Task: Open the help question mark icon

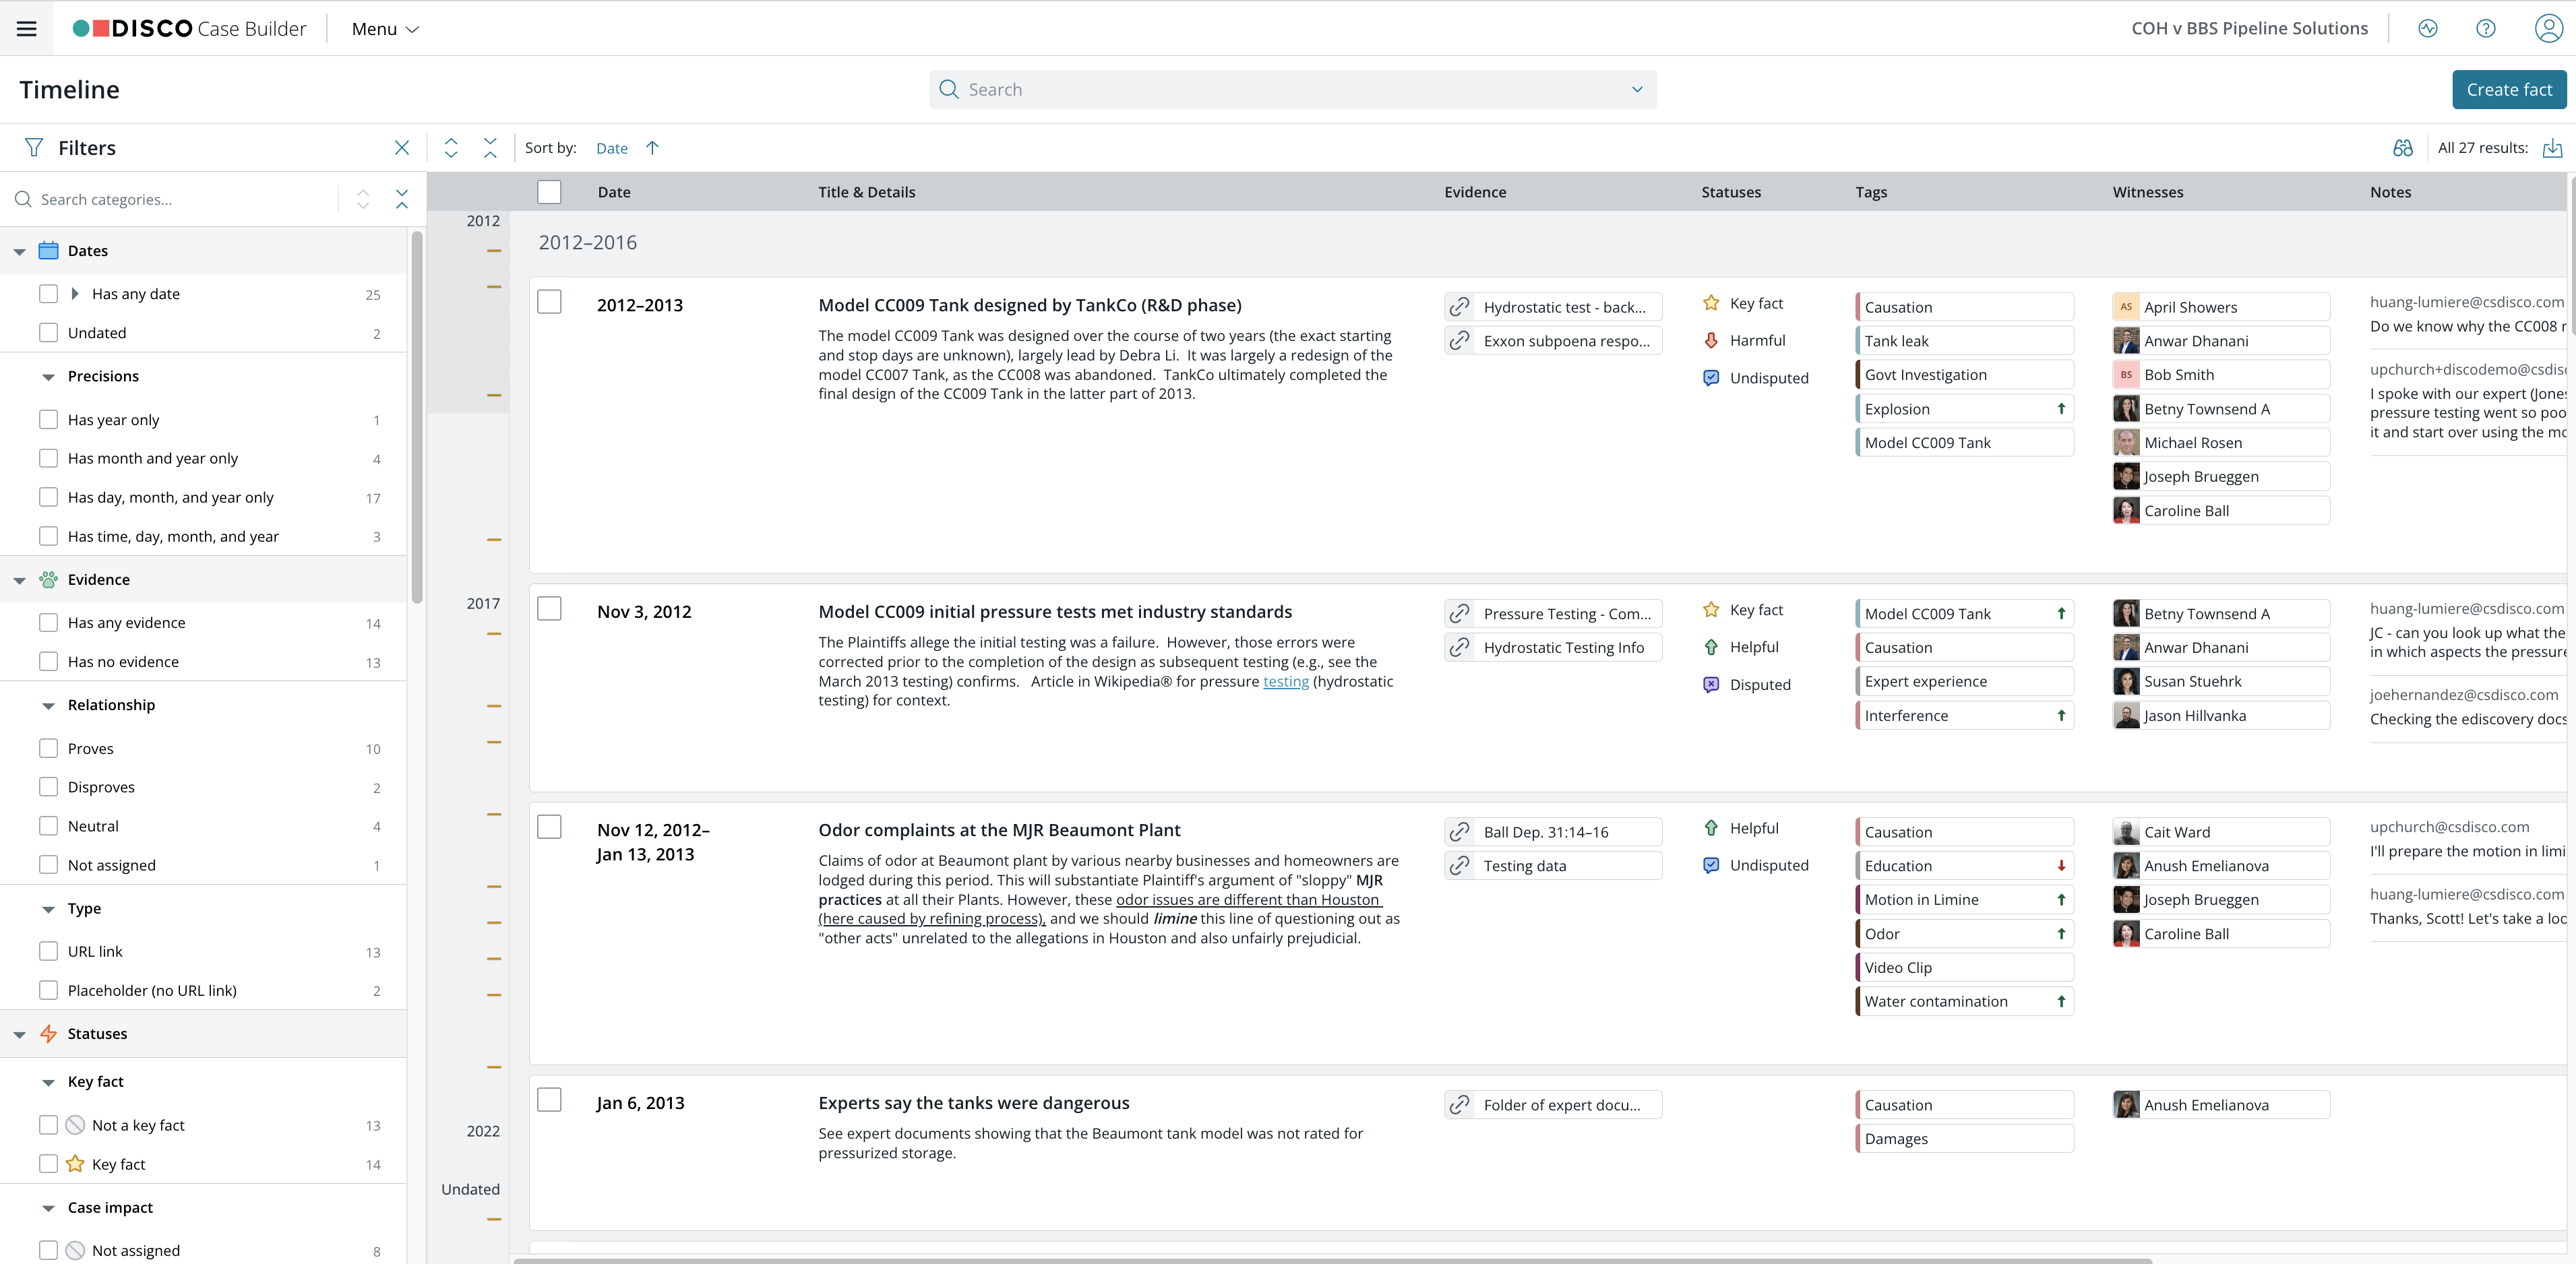Action: coord(2485,29)
